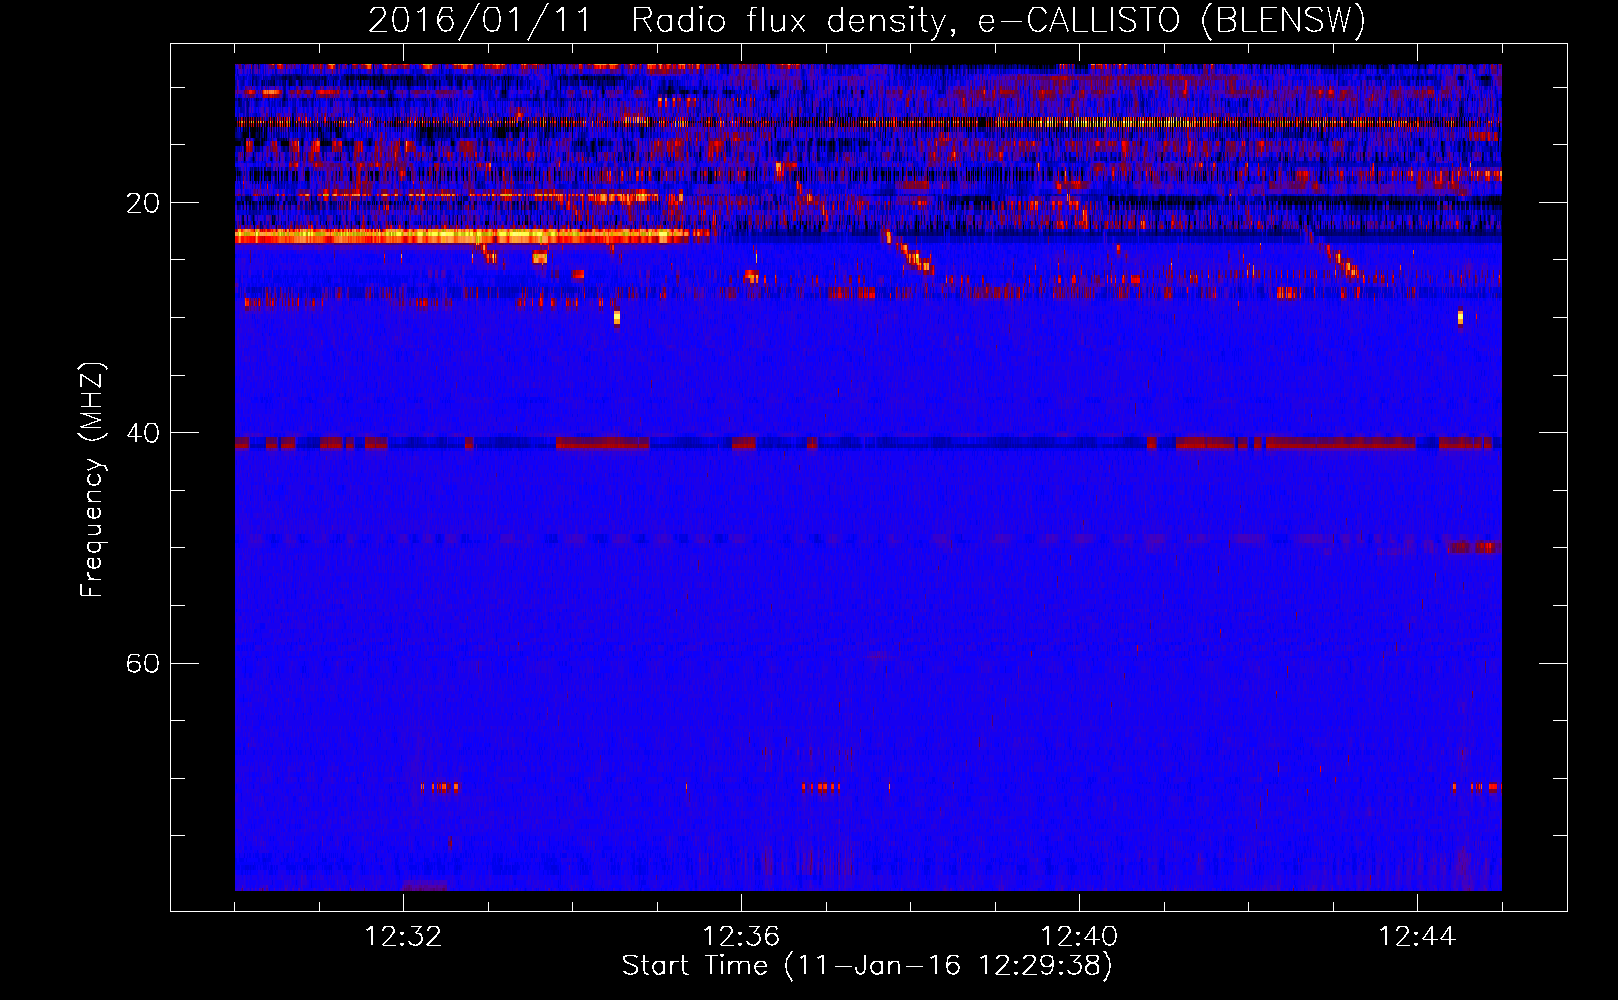
Task: Click the plot title with date 2016/01/11
Action: (867, 21)
